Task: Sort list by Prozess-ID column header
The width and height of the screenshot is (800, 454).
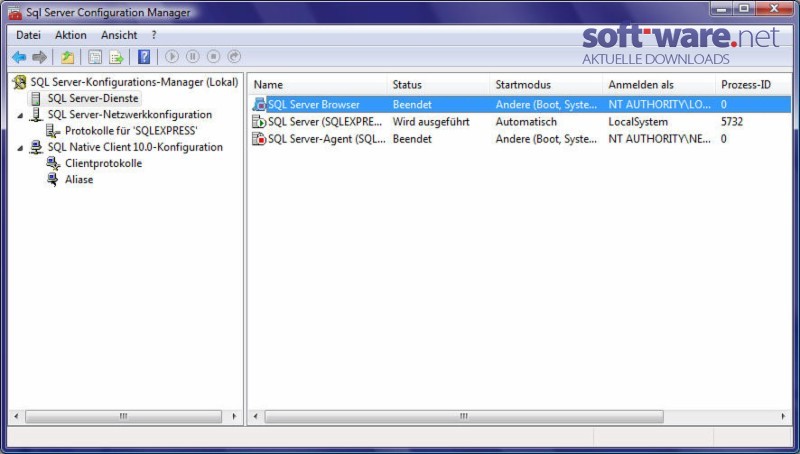Action: click(753, 85)
